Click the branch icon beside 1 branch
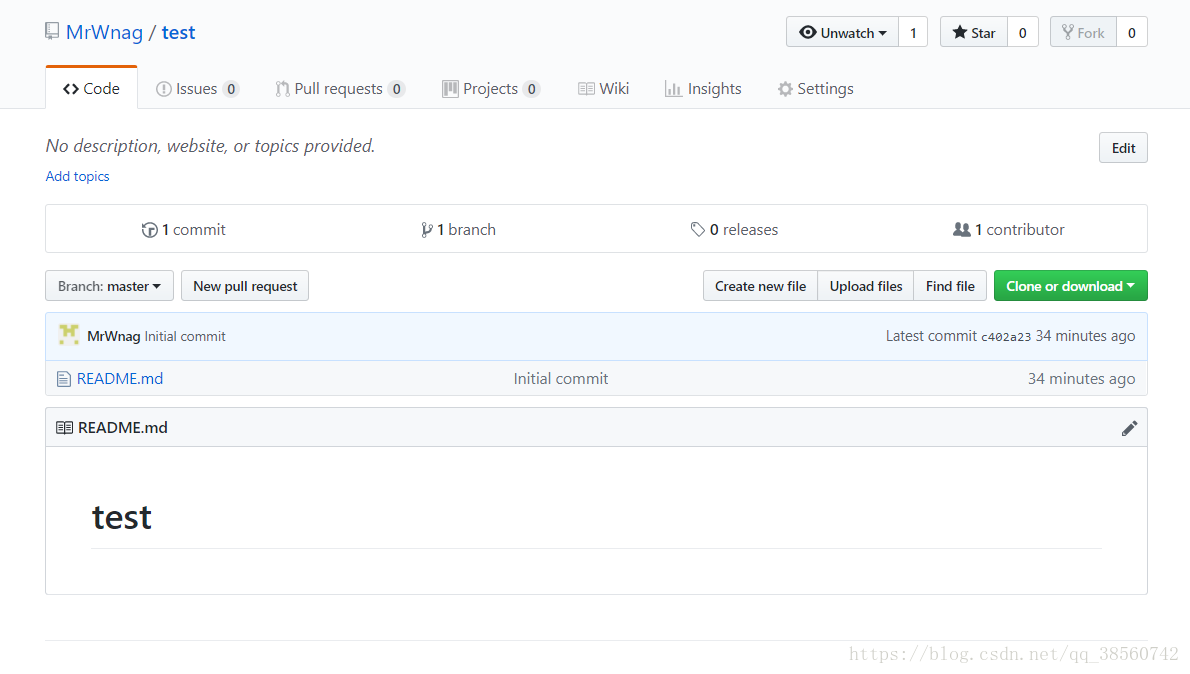The image size is (1190, 674). (427, 230)
